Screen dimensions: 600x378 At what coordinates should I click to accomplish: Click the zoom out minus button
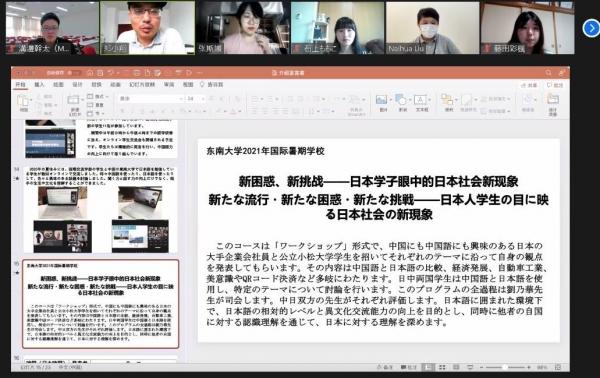pos(481,367)
